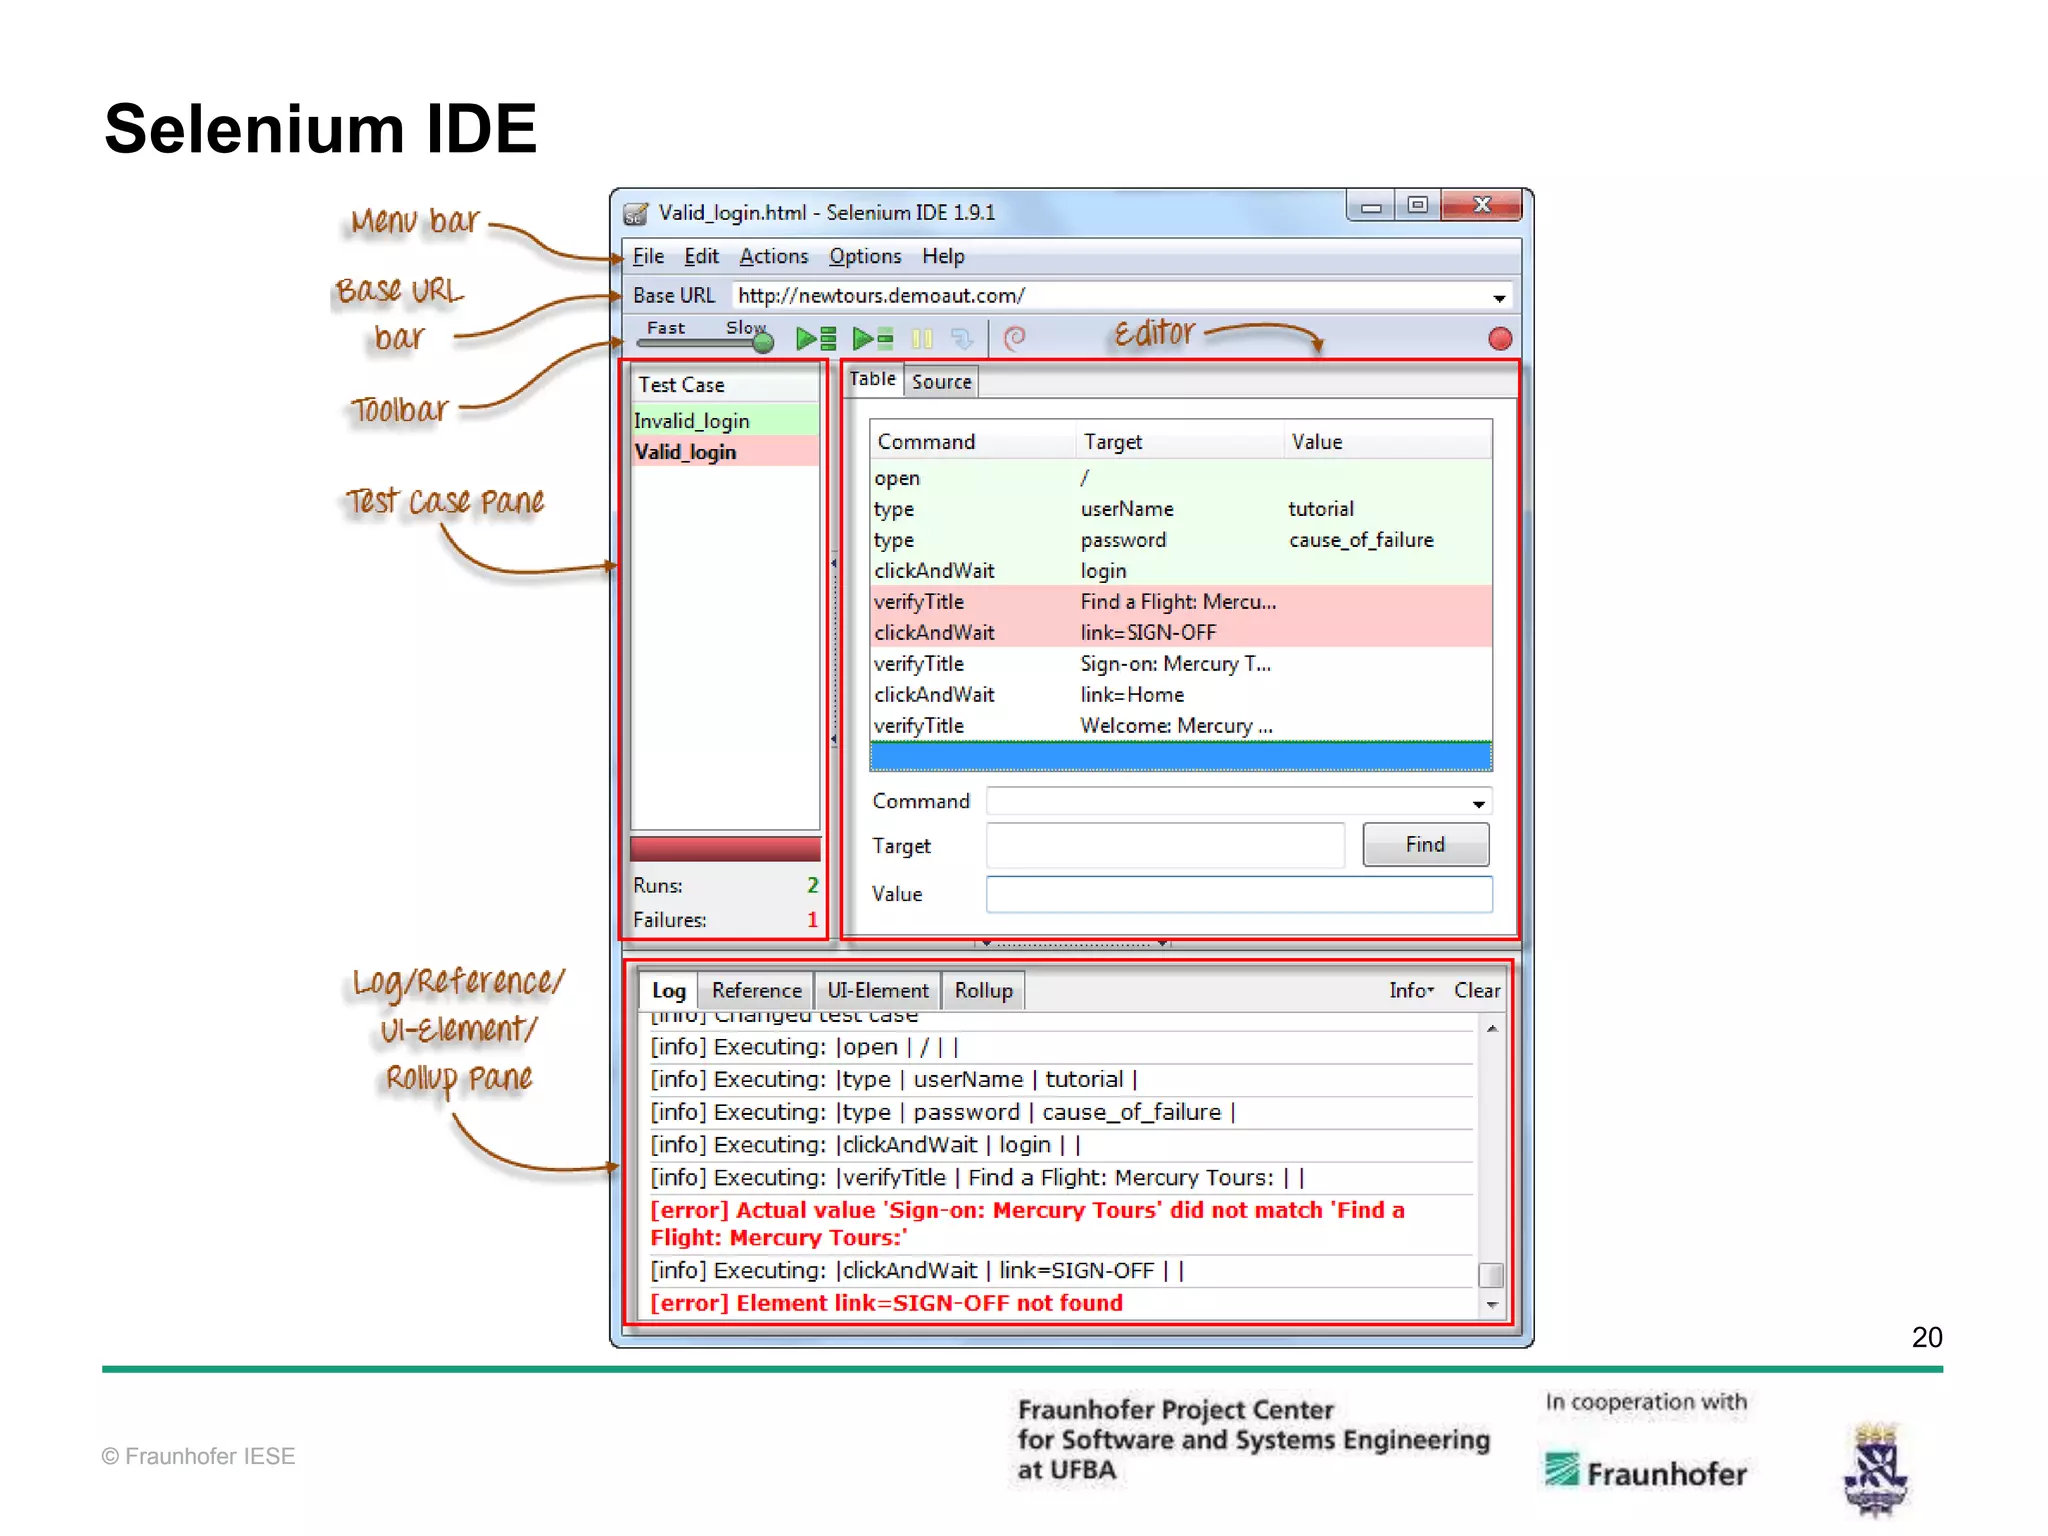Click the Target input field
The width and height of the screenshot is (2048, 1536).
pyautogui.click(x=1165, y=845)
